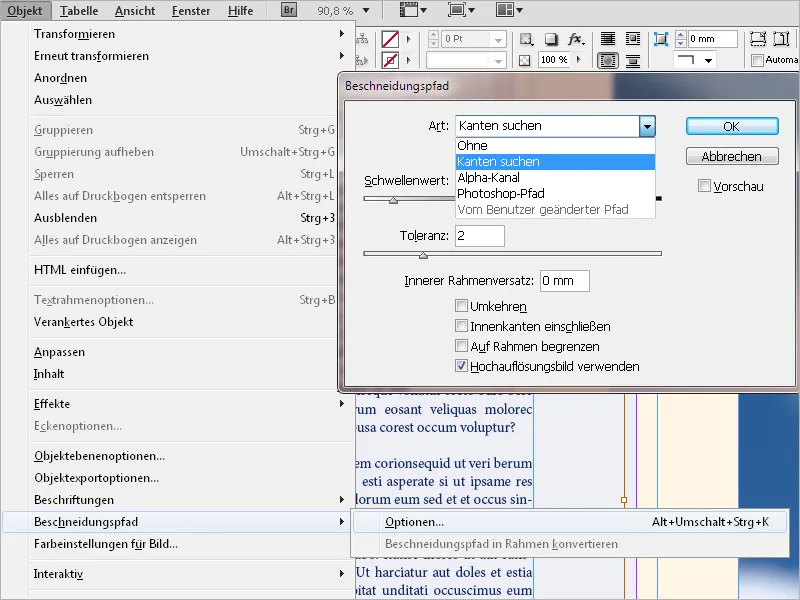
Task: Click the fill color swatch (none)
Action: click(390, 39)
